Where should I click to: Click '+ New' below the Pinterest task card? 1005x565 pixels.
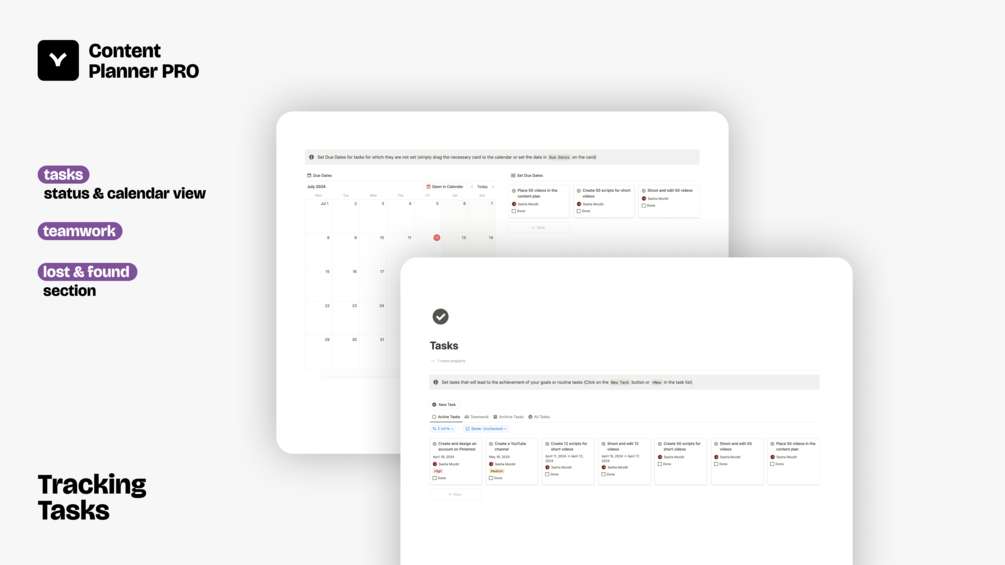click(x=455, y=495)
